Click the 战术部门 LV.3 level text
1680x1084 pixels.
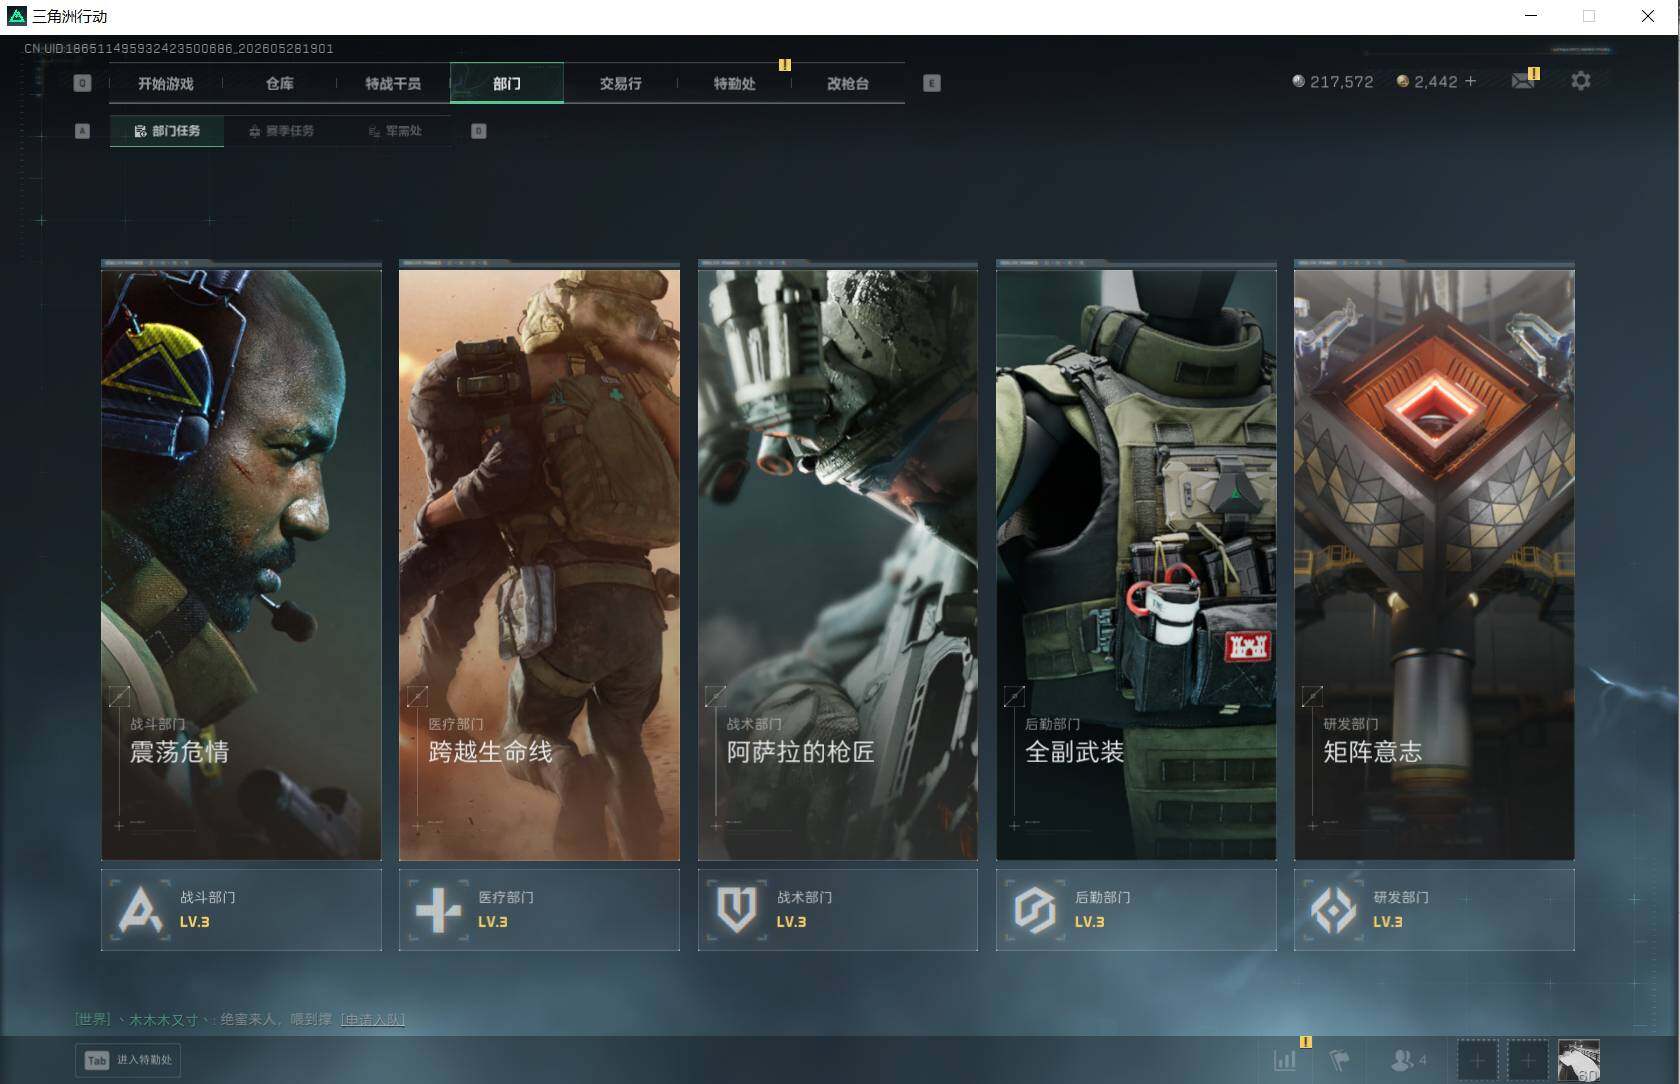pyautogui.click(x=791, y=922)
